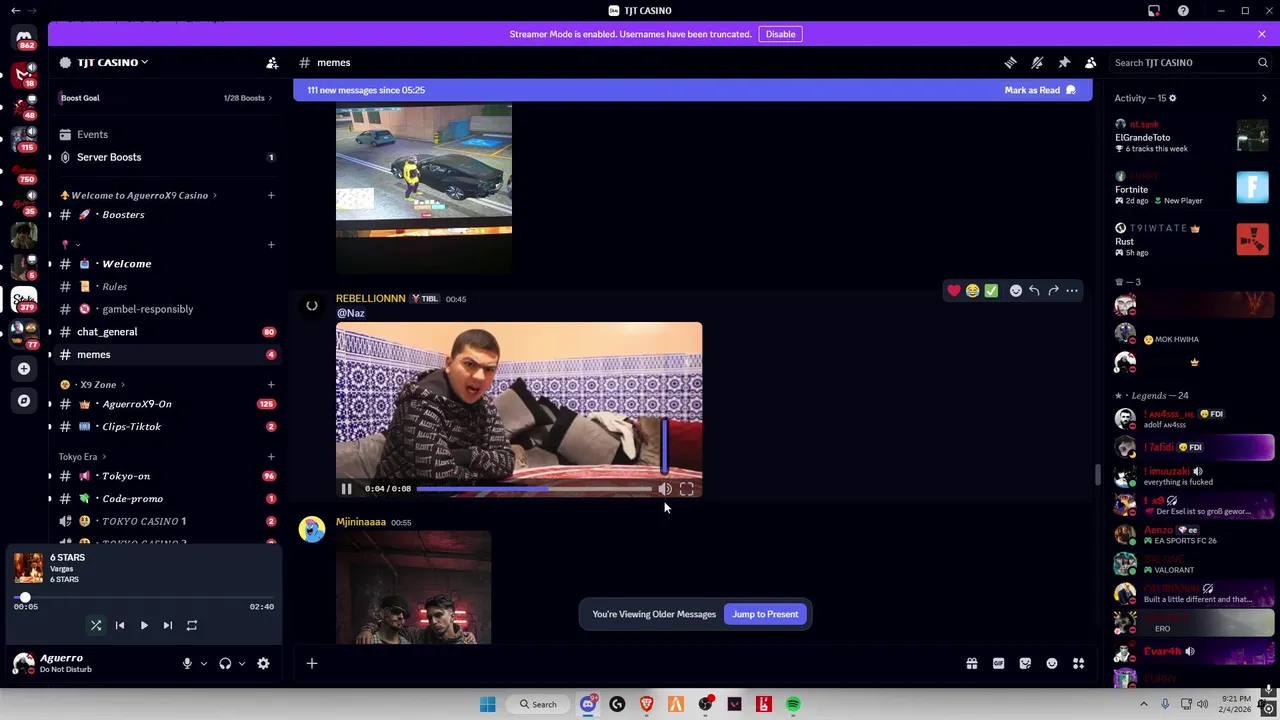Viewport: 1280px width, 720px height.
Task: Open the Welcome channel
Action: [165, 264]
